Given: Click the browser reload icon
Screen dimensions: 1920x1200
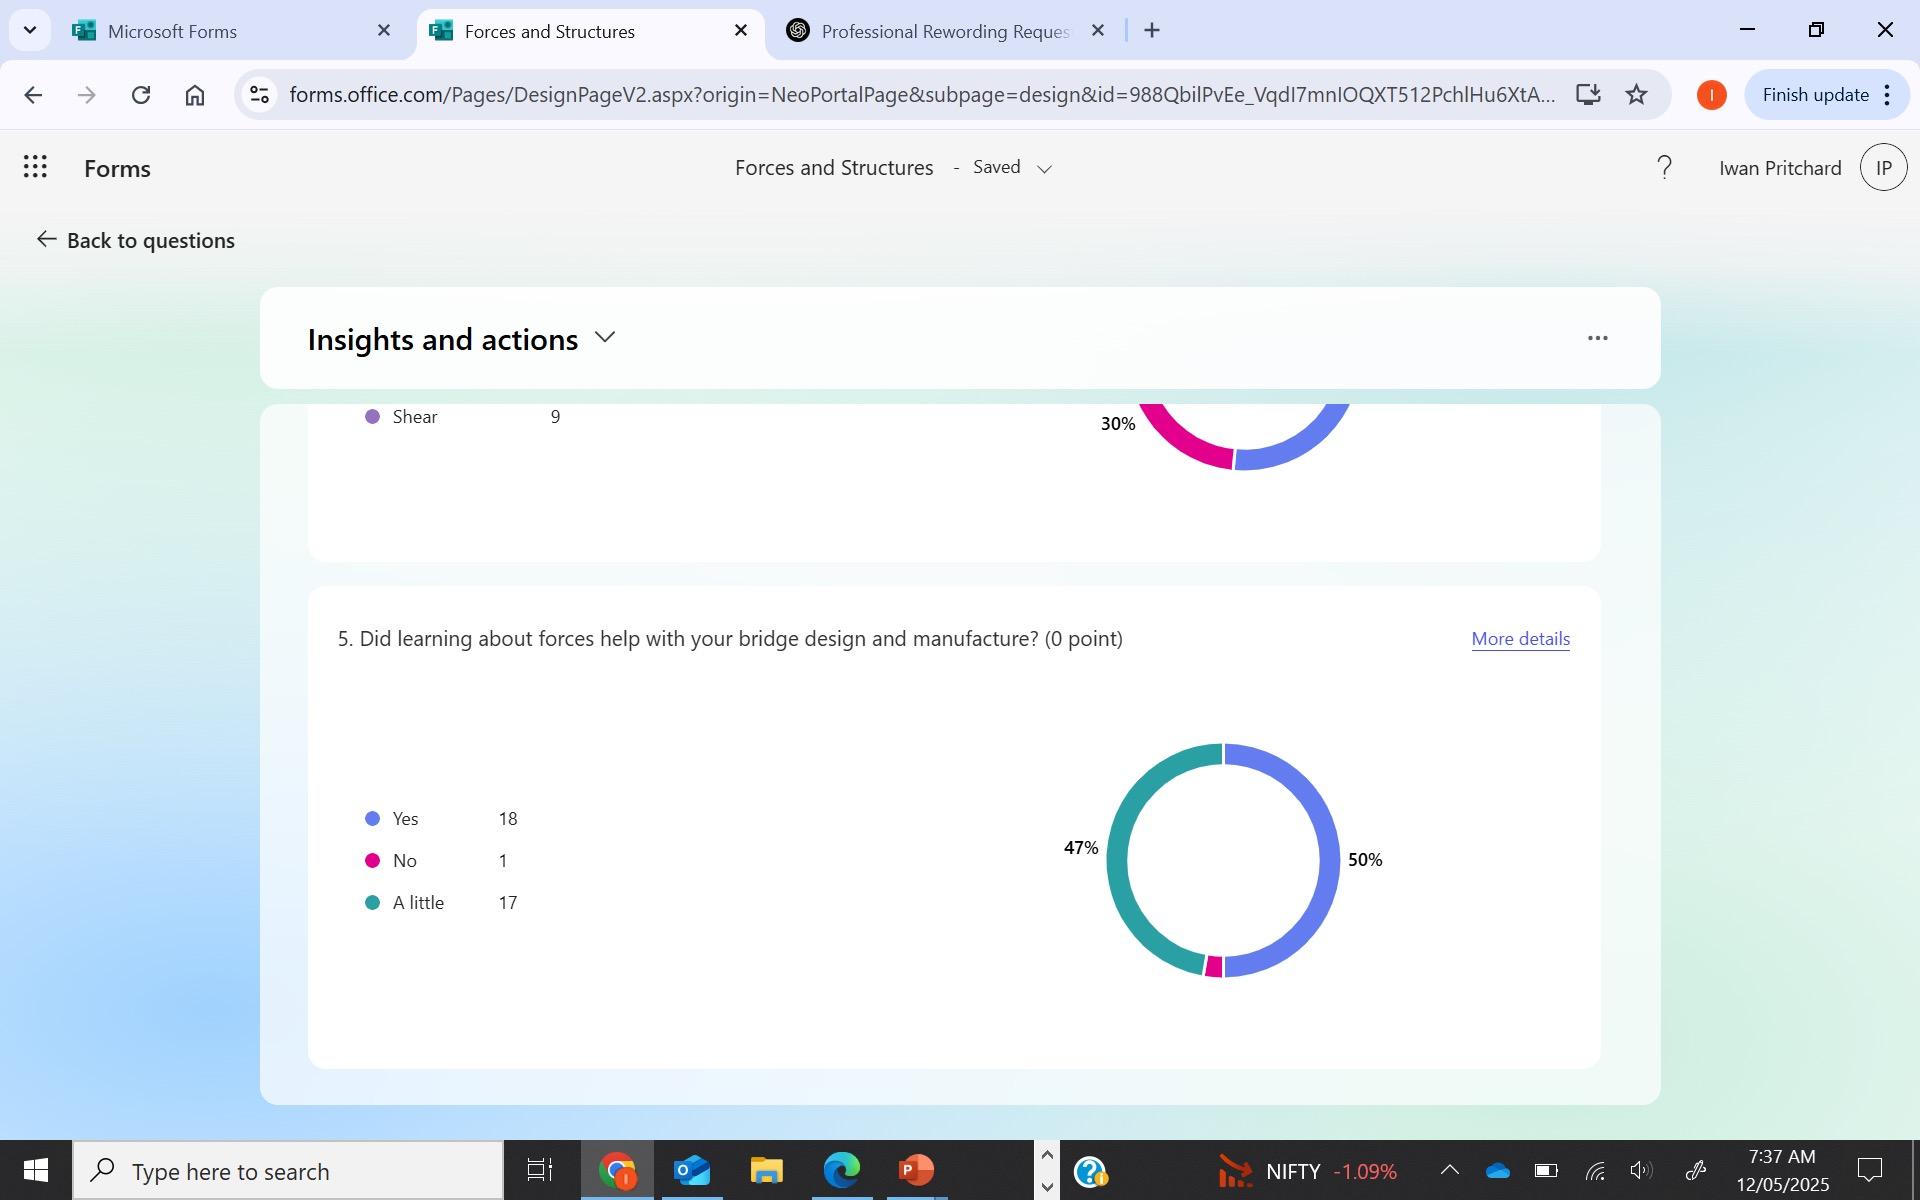Looking at the screenshot, I should (141, 95).
